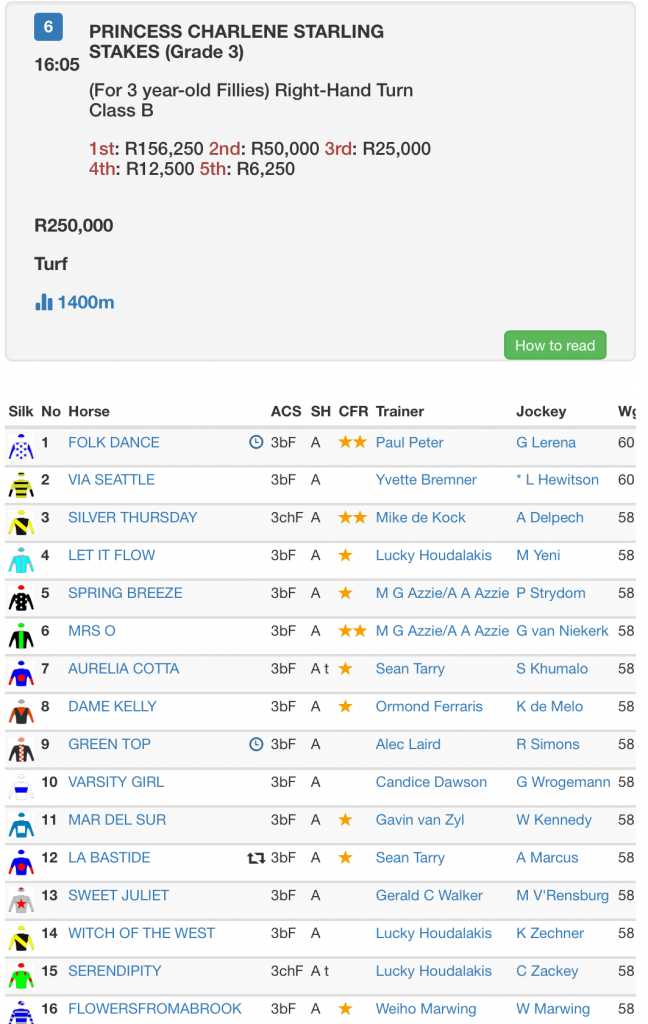Click the clock icon beside FOLK DANCE
This screenshot has width=648, height=1024.
pos(256,442)
